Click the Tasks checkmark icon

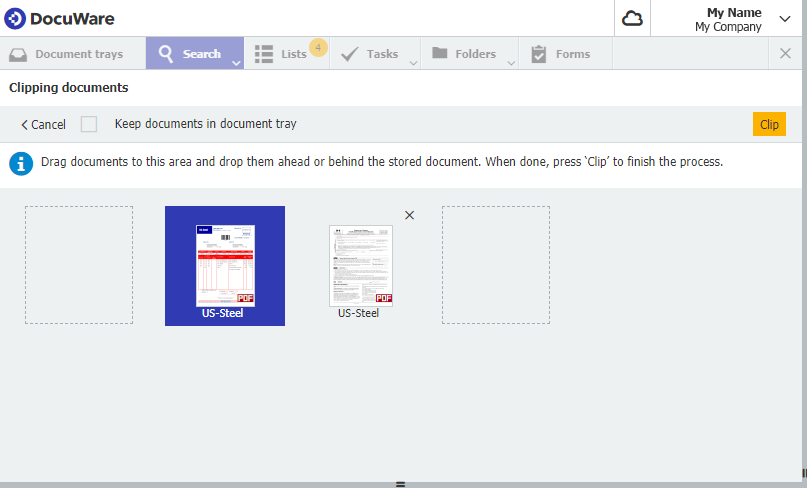point(350,54)
